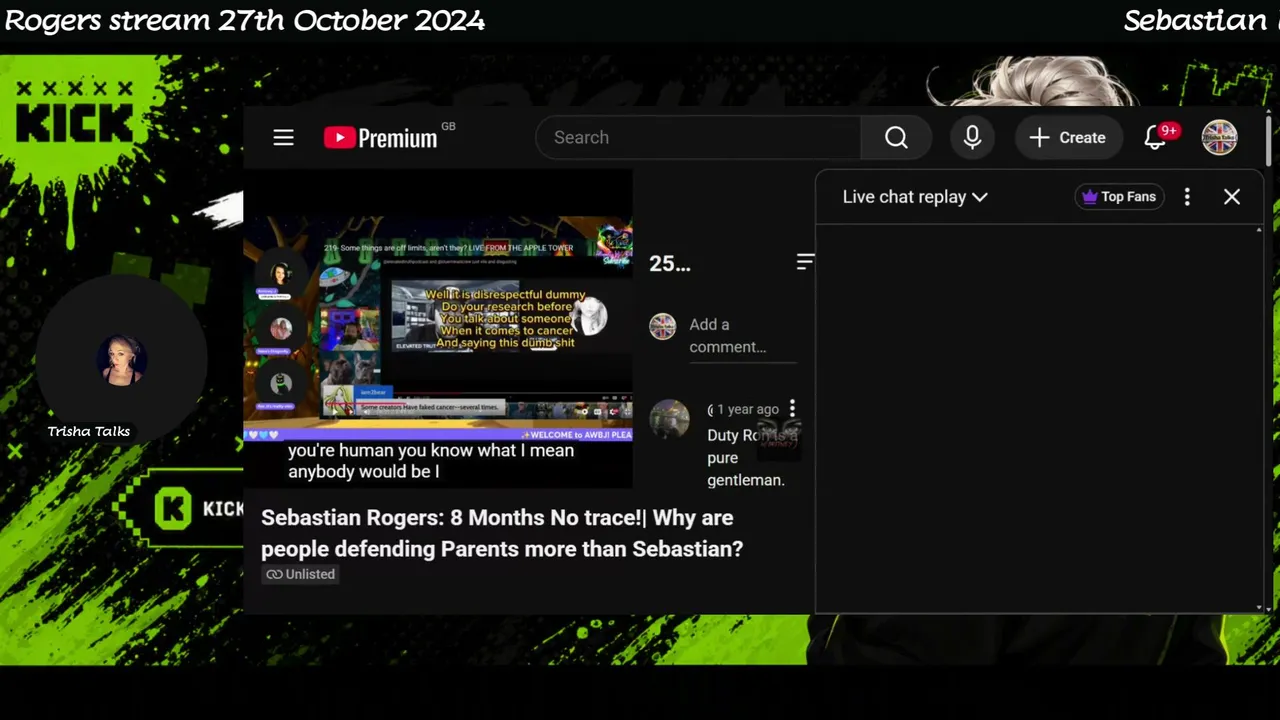Click the 'Duty' comment text 'pure gentleman.'
The width and height of the screenshot is (1280, 720).
click(x=746, y=469)
